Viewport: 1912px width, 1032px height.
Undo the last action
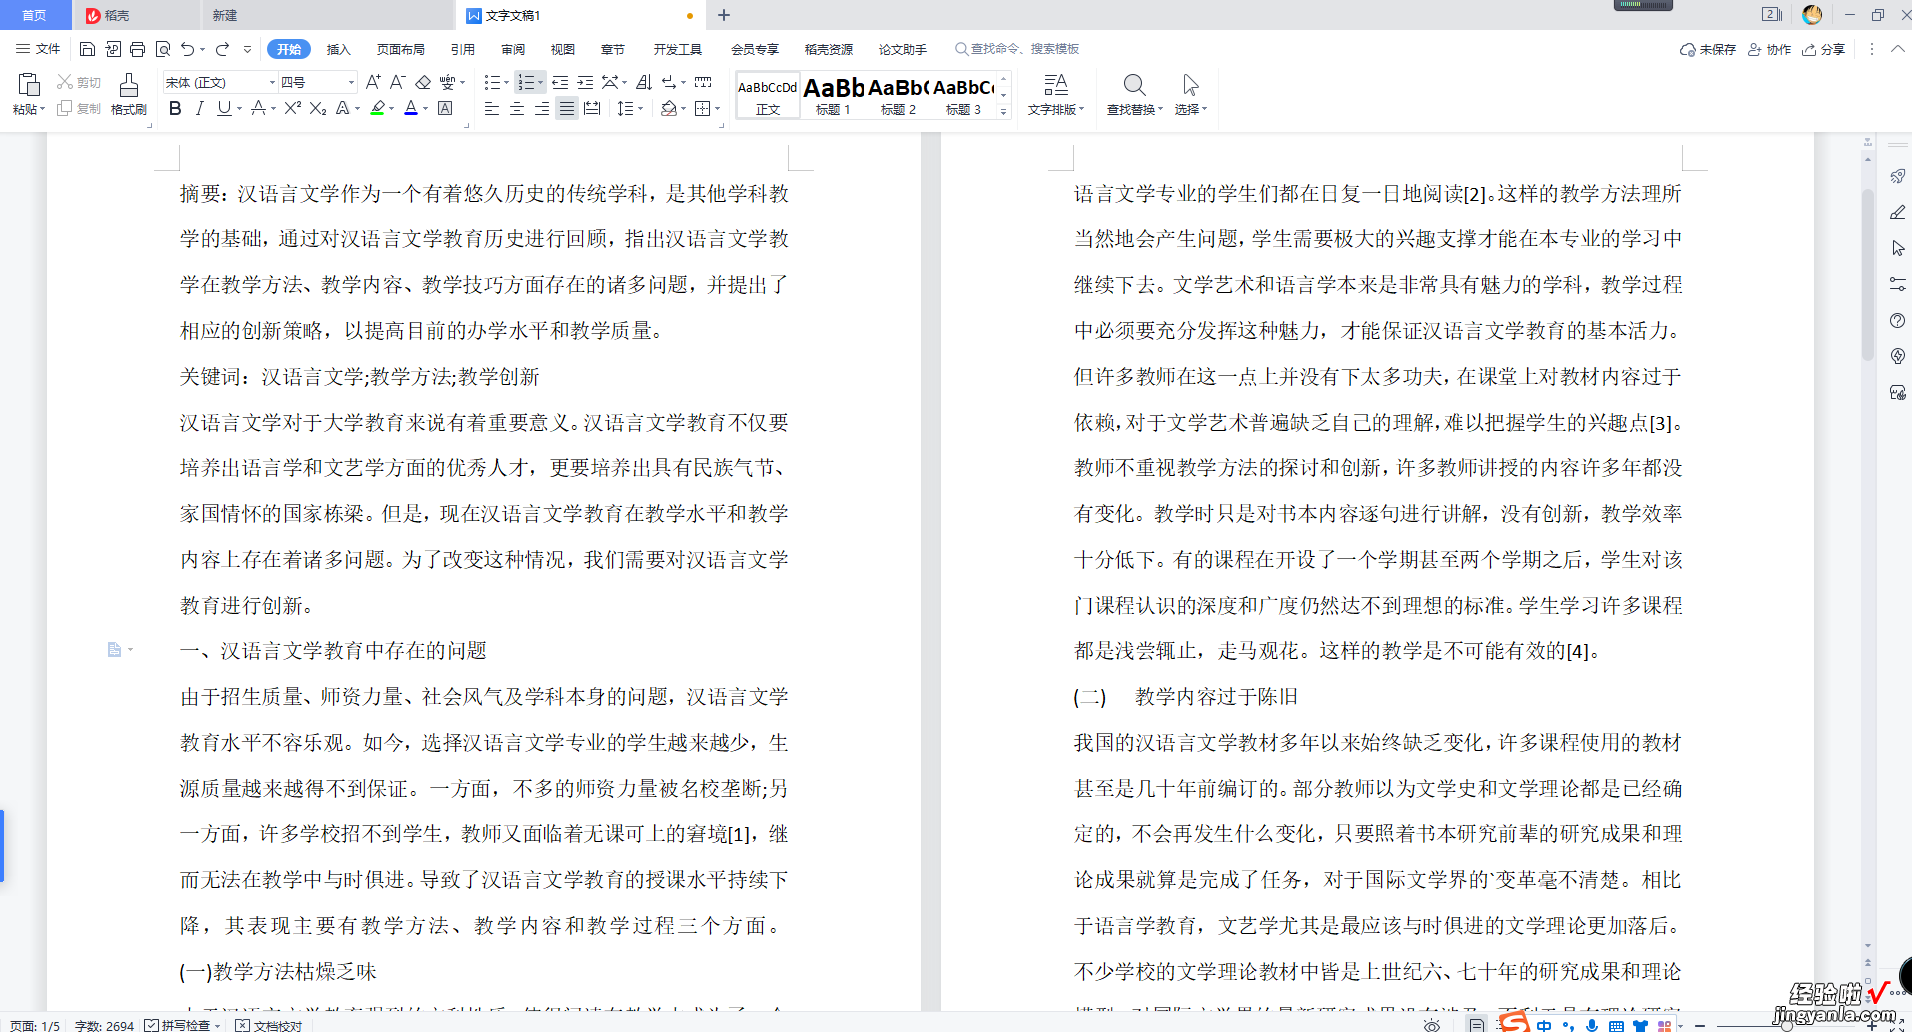[x=187, y=49]
